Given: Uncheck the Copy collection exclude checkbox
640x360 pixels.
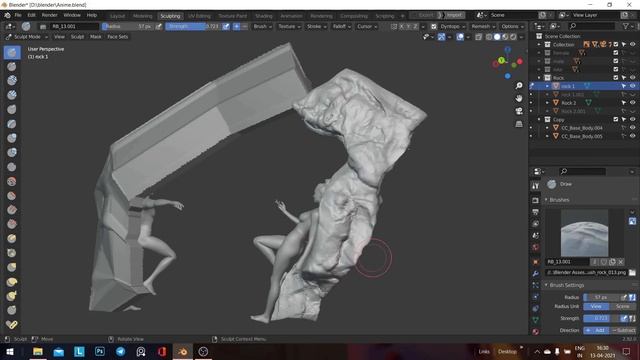Looking at the screenshot, I should click(x=616, y=120).
